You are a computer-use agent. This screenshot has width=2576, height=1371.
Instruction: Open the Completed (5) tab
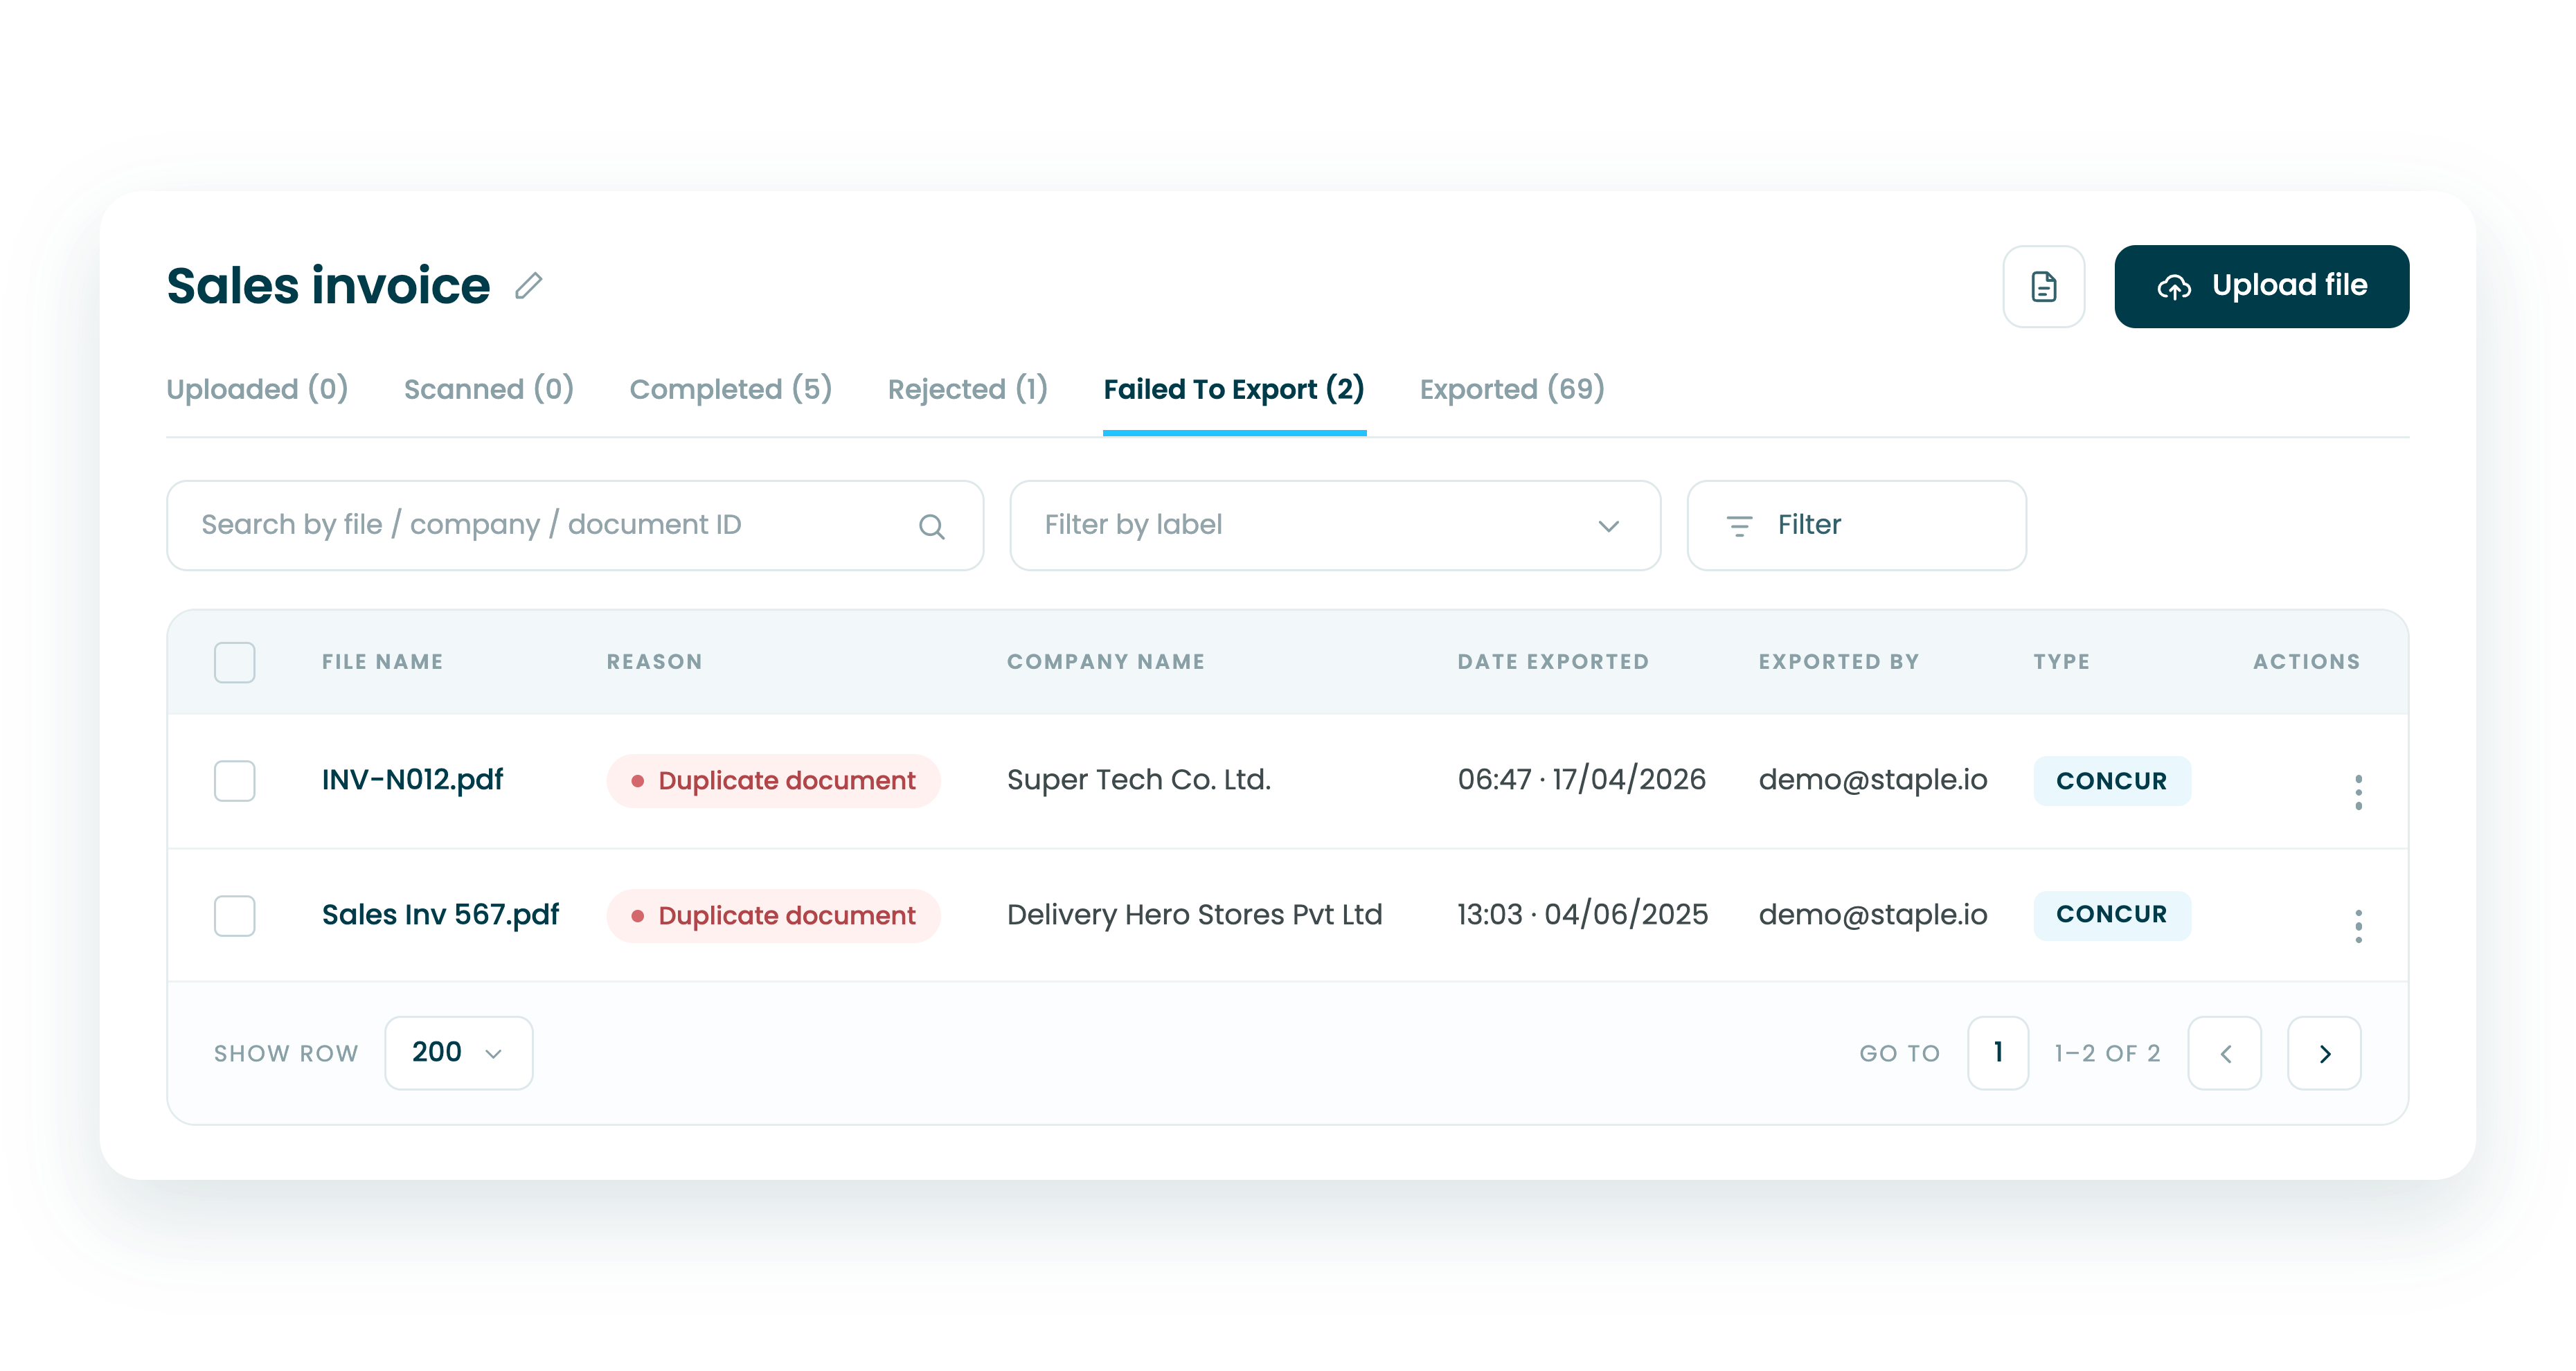tap(730, 389)
